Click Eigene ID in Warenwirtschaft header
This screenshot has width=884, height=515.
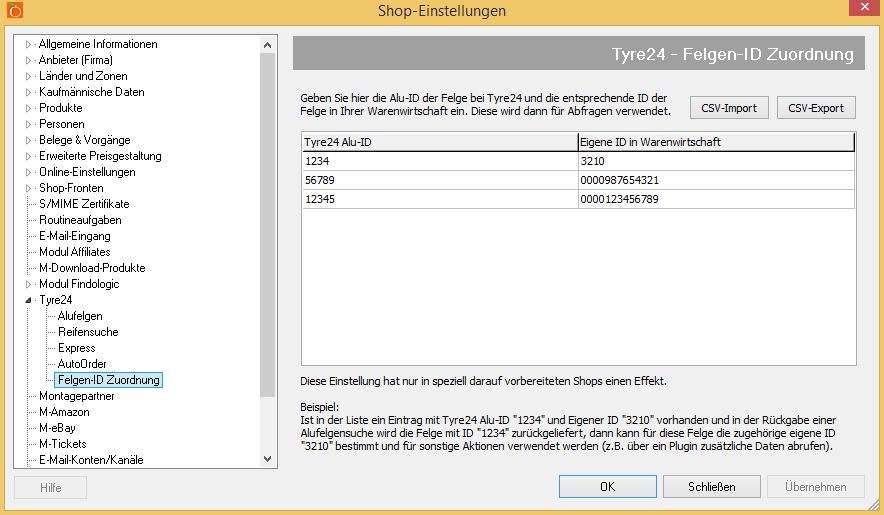pyautogui.click(x=716, y=142)
